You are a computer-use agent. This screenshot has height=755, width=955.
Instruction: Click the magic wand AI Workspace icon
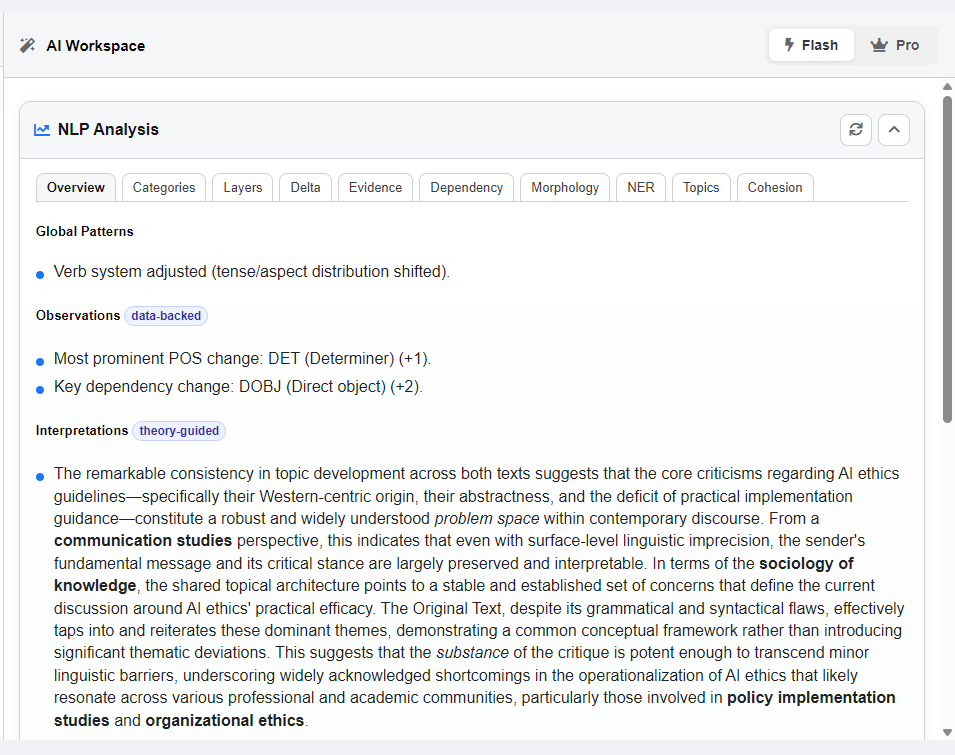tap(27, 46)
